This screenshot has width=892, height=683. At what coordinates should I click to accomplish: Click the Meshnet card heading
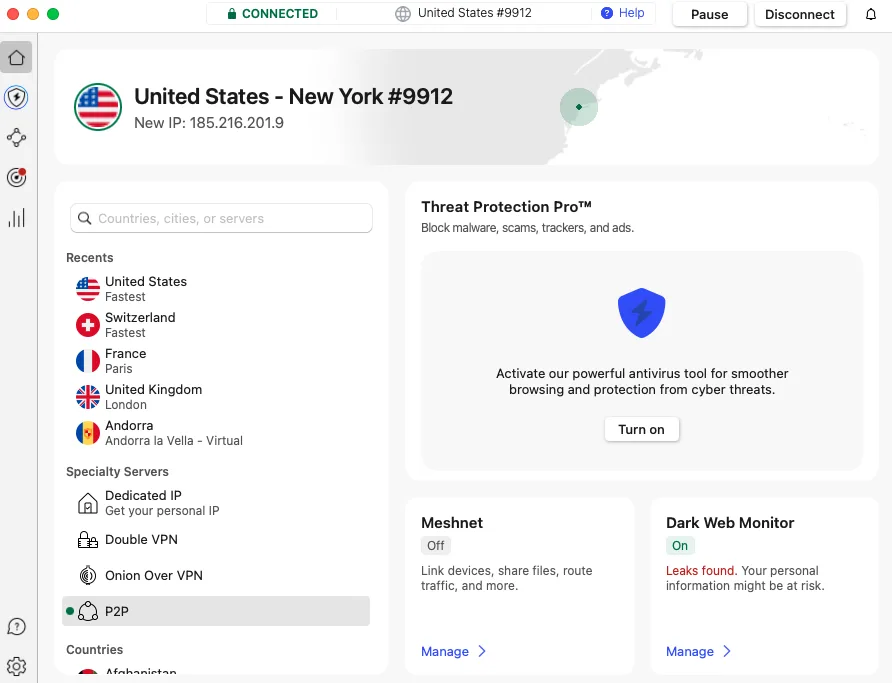click(452, 523)
